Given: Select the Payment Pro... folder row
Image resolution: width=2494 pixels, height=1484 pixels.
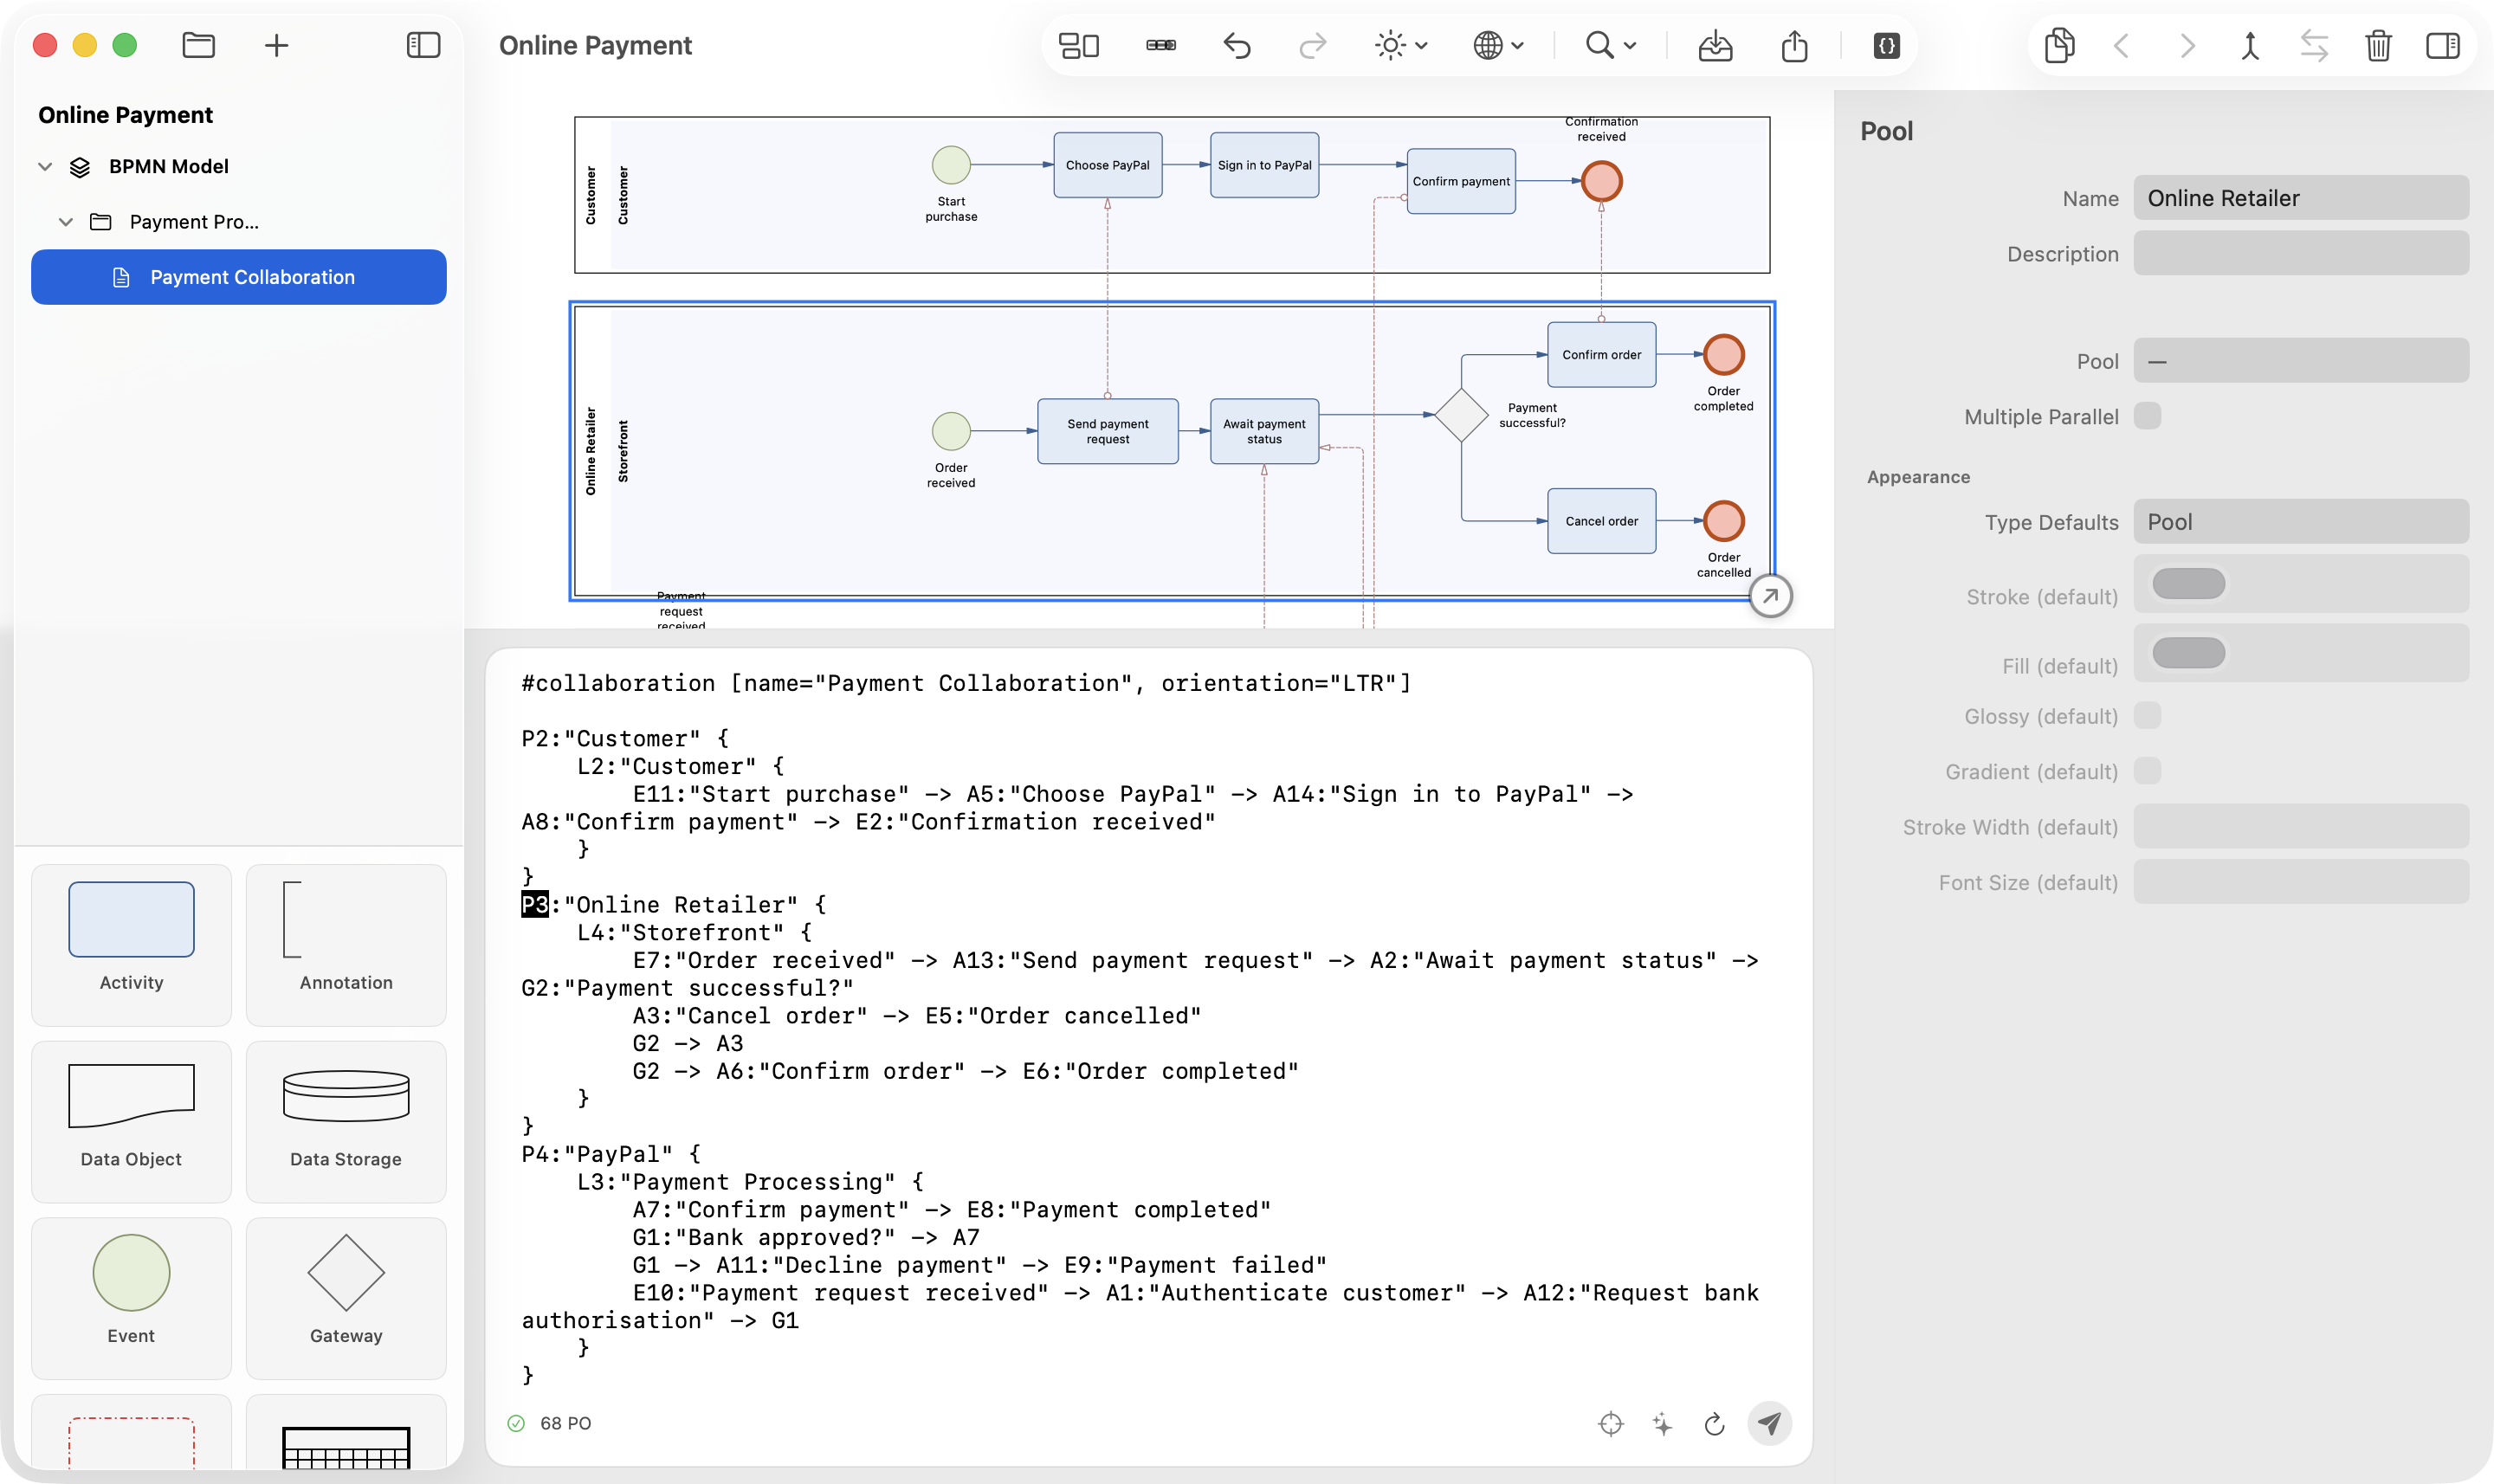Looking at the screenshot, I should (x=239, y=222).
